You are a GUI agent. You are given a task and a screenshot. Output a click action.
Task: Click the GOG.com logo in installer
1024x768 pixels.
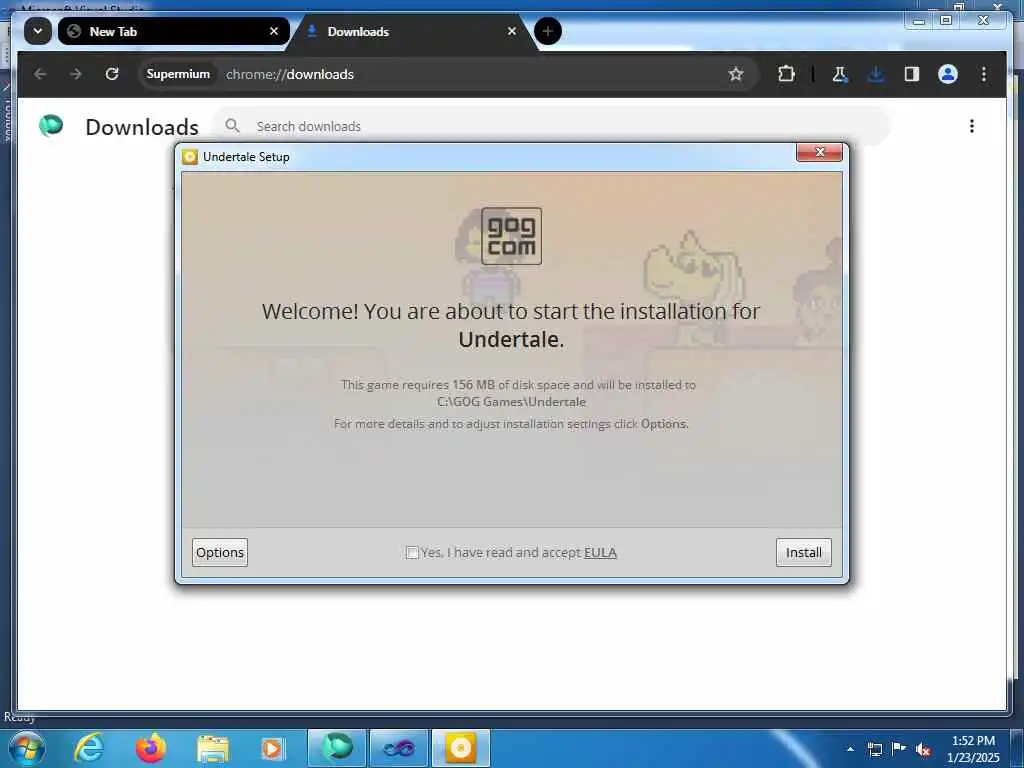[x=511, y=236]
